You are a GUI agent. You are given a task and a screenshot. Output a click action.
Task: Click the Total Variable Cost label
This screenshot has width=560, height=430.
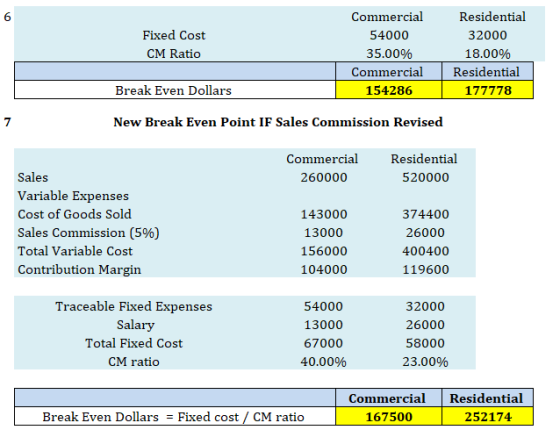tap(75, 251)
